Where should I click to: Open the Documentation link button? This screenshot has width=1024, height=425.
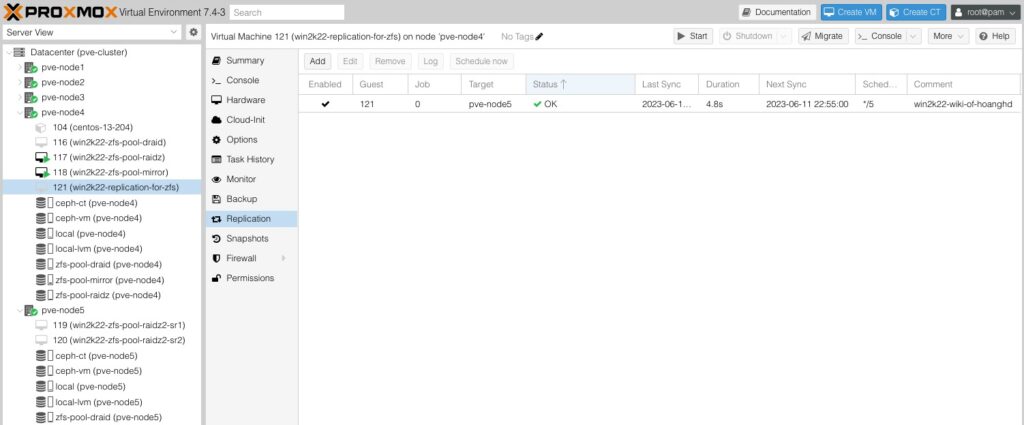click(x=777, y=12)
